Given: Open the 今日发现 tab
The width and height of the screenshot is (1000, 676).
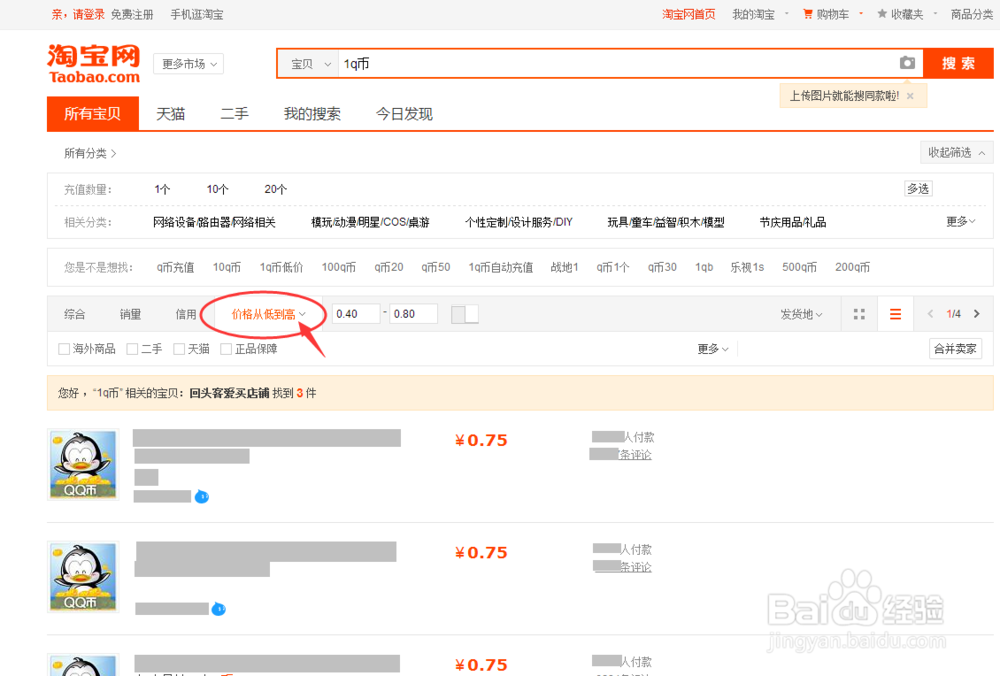Looking at the screenshot, I should pyautogui.click(x=404, y=113).
